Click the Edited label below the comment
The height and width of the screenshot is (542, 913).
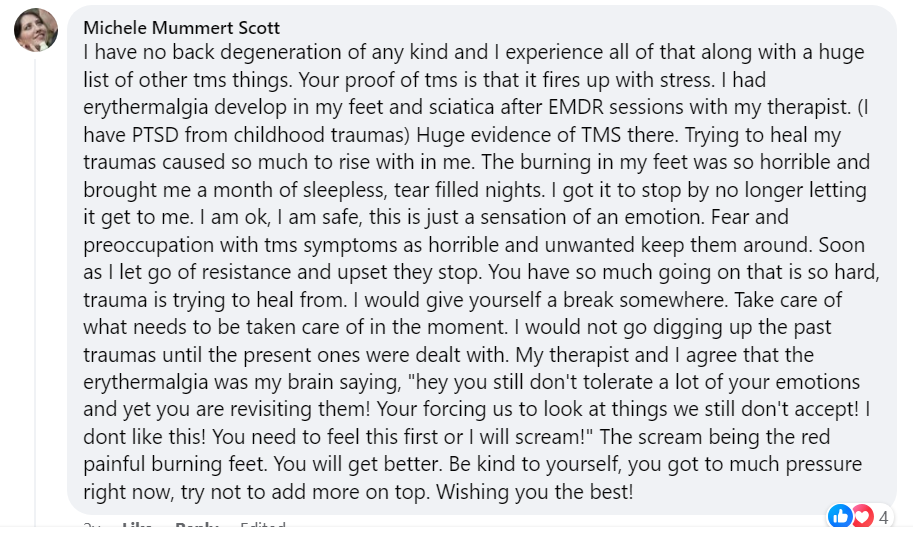click(262, 527)
